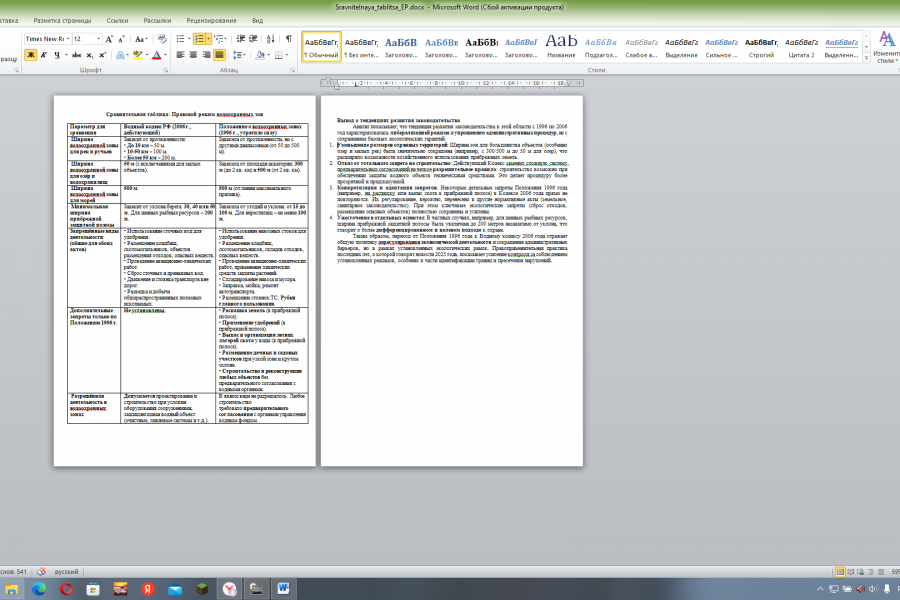Expand numbering library arrow
900x600 pixels.
tap(208, 38)
